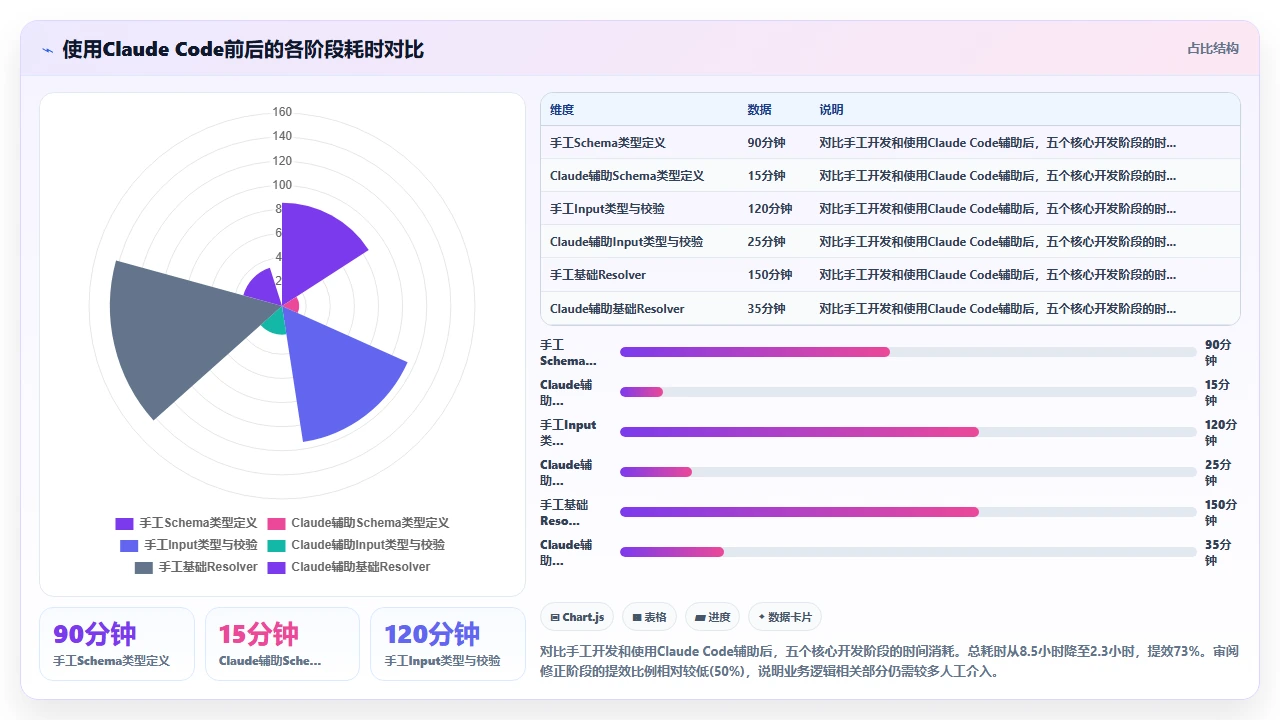
Task: Click the 数据 column header
Action: point(760,110)
